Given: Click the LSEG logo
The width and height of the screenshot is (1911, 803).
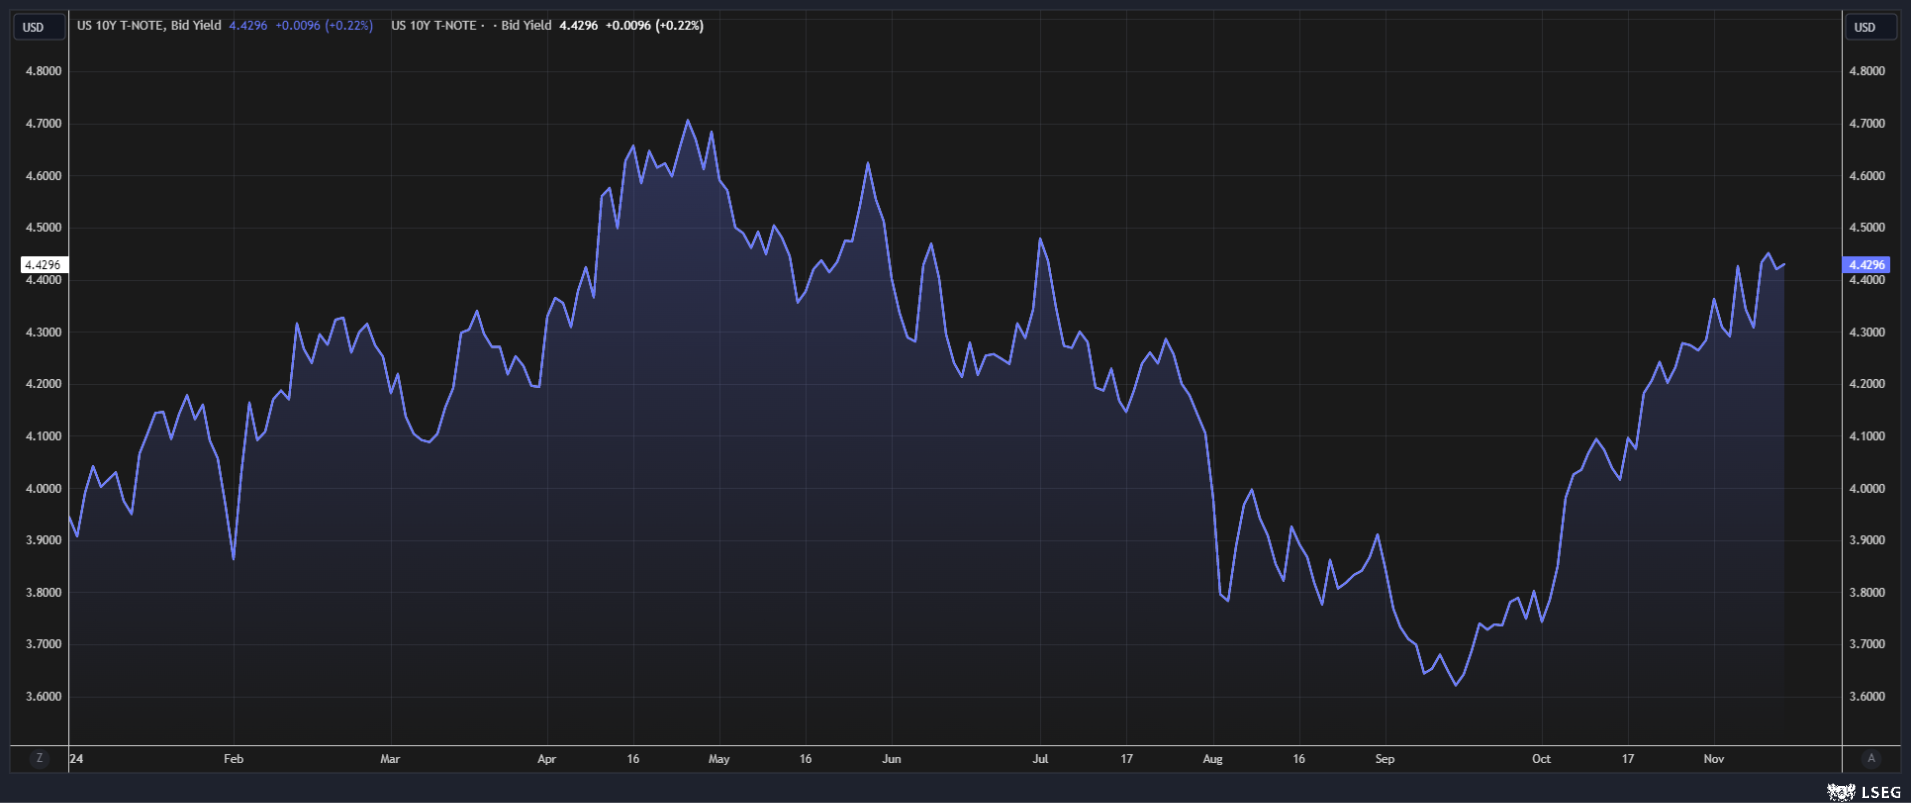Looking at the screenshot, I should coord(1865,792).
